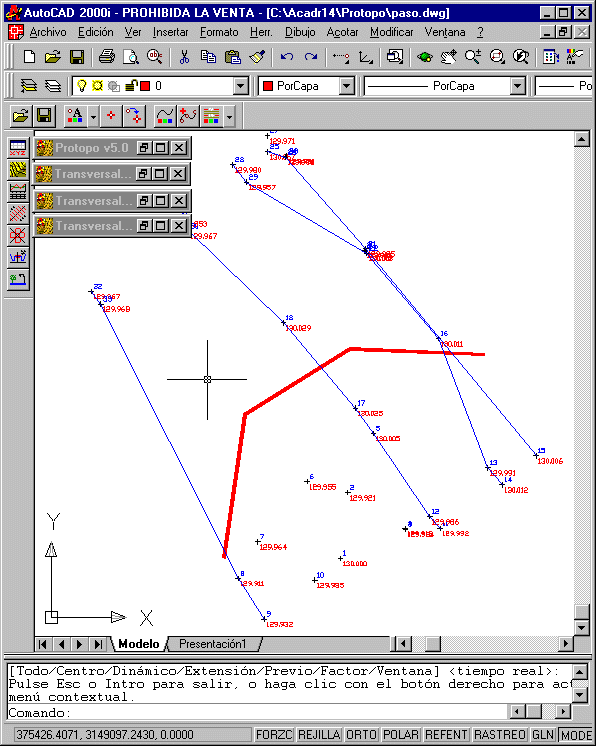Open the Layers manager icon
The image size is (596, 746).
pos(29,86)
